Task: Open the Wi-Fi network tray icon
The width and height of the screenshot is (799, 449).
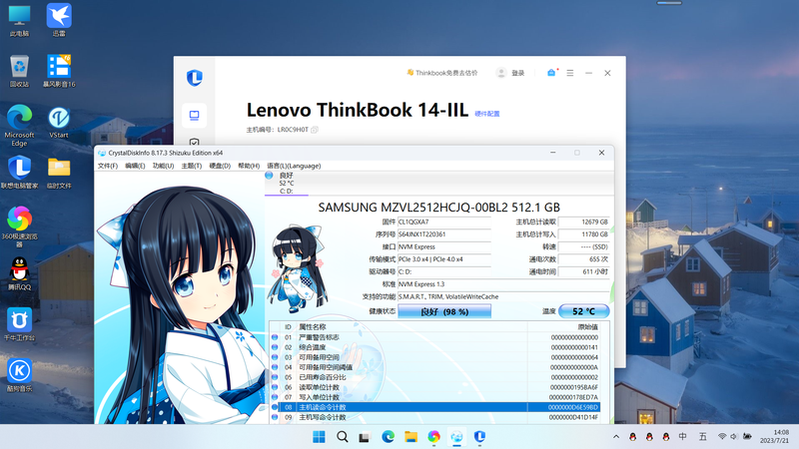Action: pyautogui.click(x=722, y=437)
